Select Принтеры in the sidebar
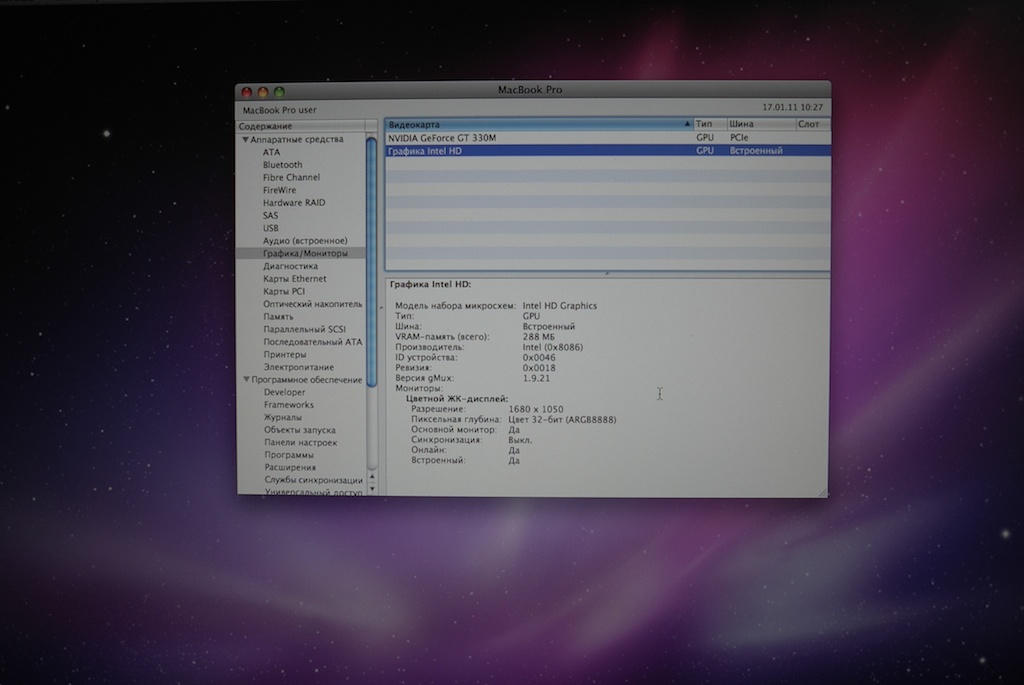The image size is (1024, 685). coord(285,355)
